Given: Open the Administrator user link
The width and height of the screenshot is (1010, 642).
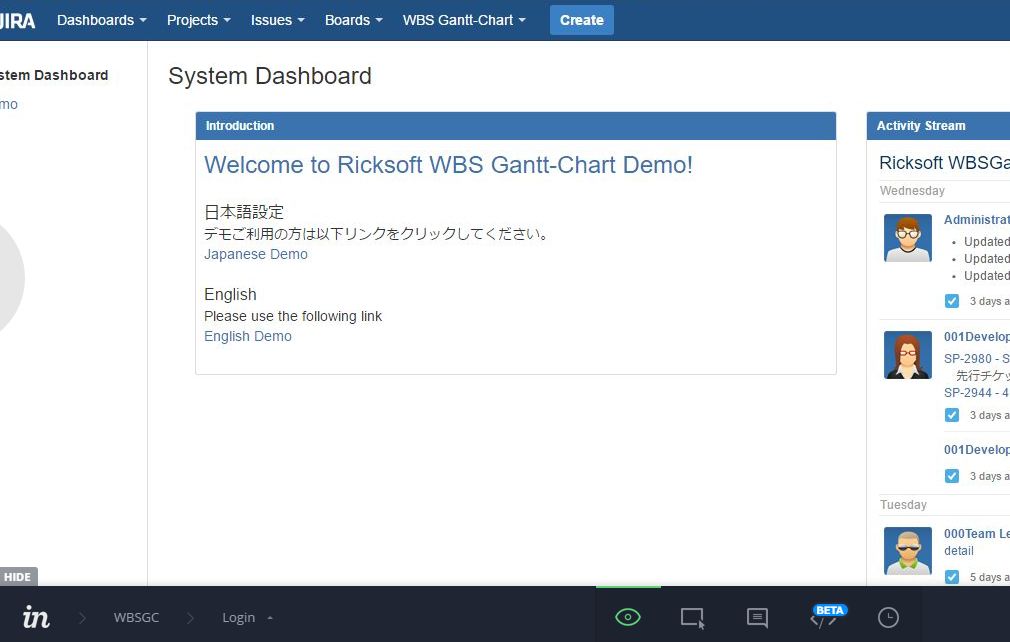Looking at the screenshot, I should 977,220.
